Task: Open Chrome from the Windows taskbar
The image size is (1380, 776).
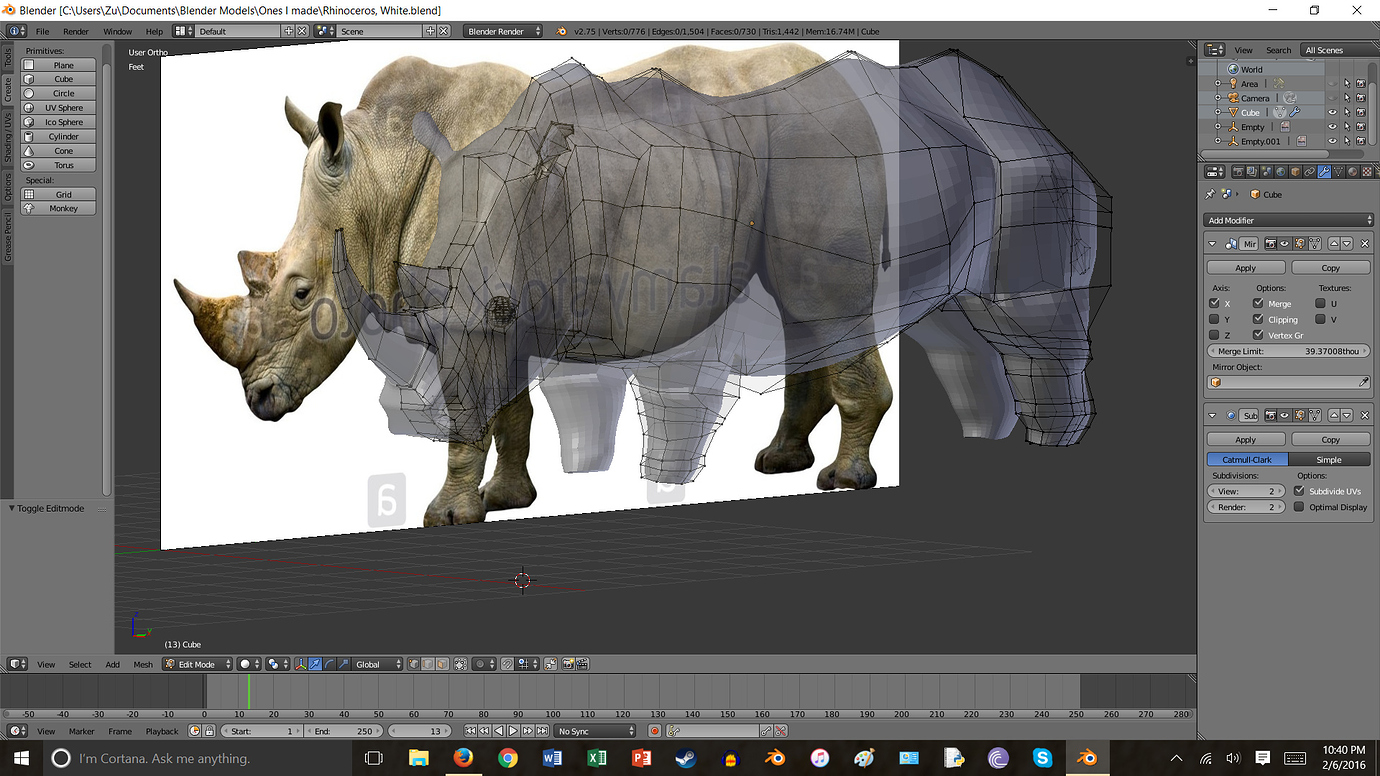Action: [507, 758]
